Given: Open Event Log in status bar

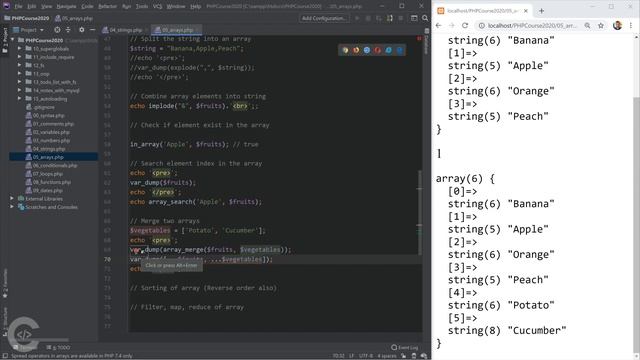Looking at the screenshot, I should click(405, 347).
